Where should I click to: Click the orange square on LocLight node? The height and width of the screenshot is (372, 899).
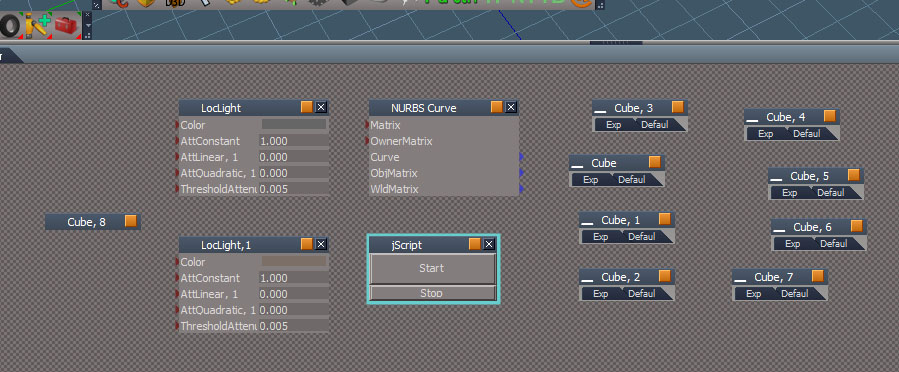307,107
